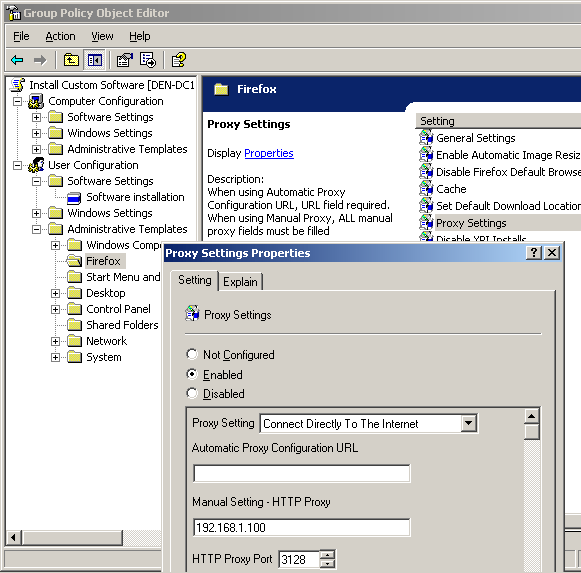Click the HTTP Proxy Port up arrow
Image resolution: width=581 pixels, height=573 pixels.
tap(327, 555)
